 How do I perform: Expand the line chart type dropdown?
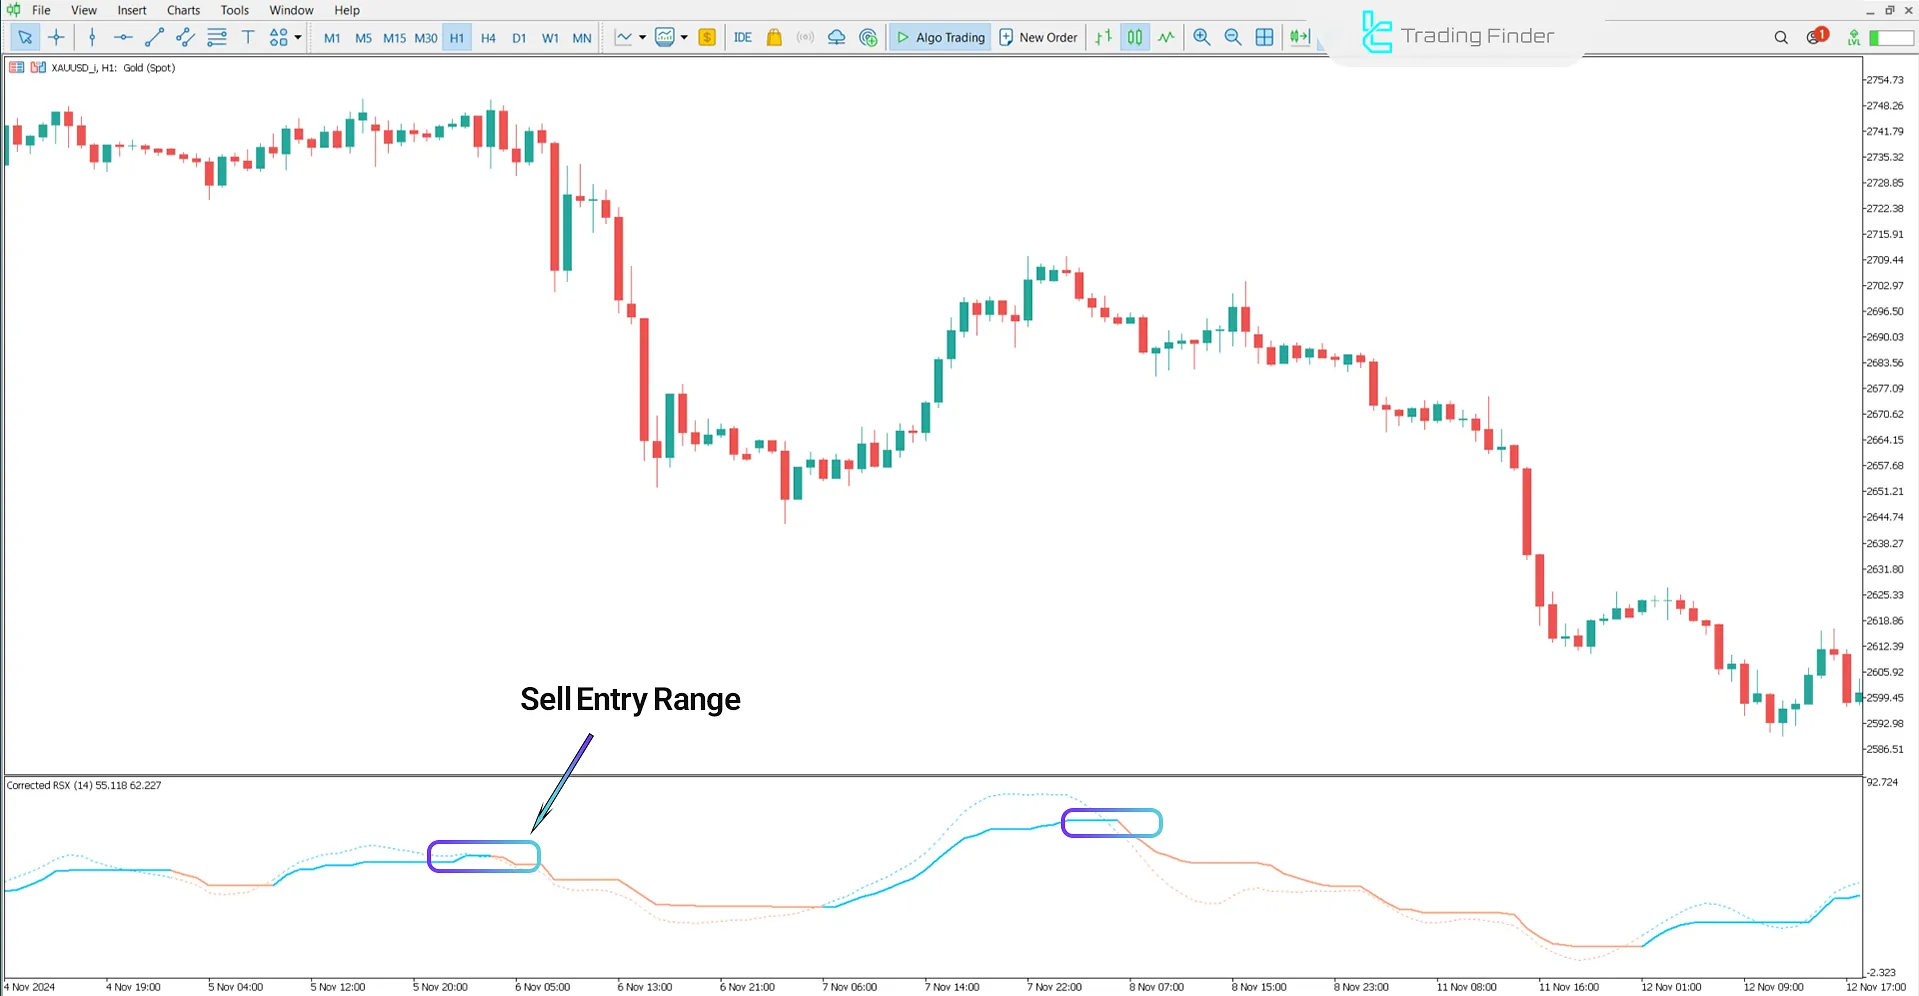click(x=641, y=37)
